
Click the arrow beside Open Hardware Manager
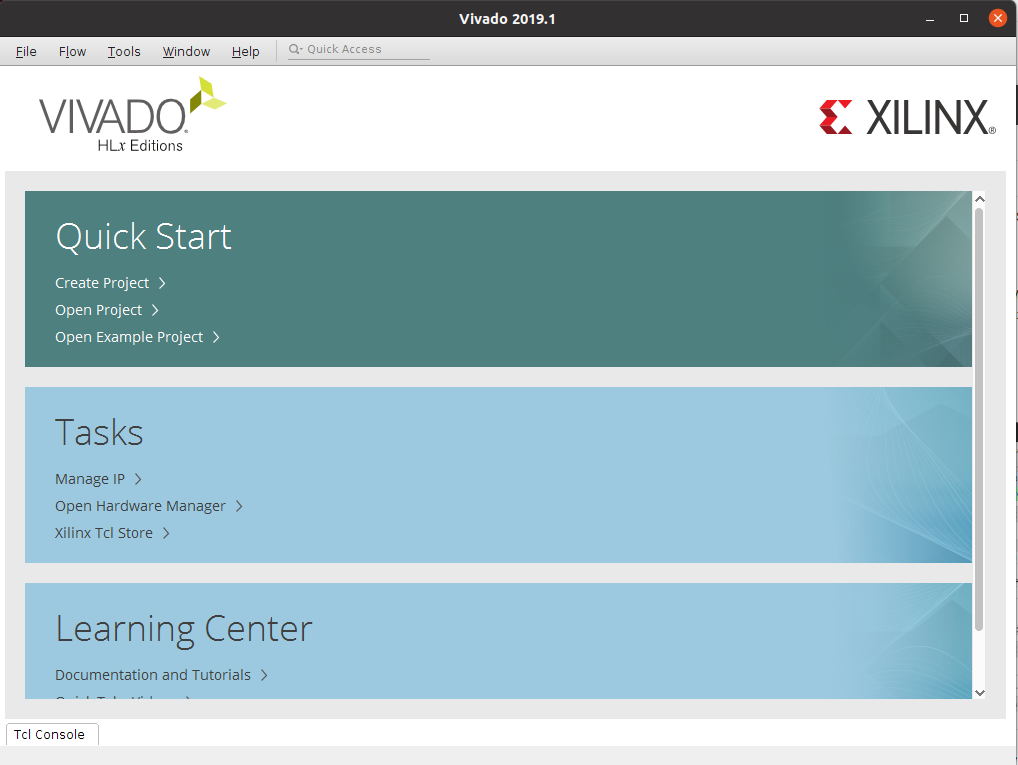click(239, 506)
